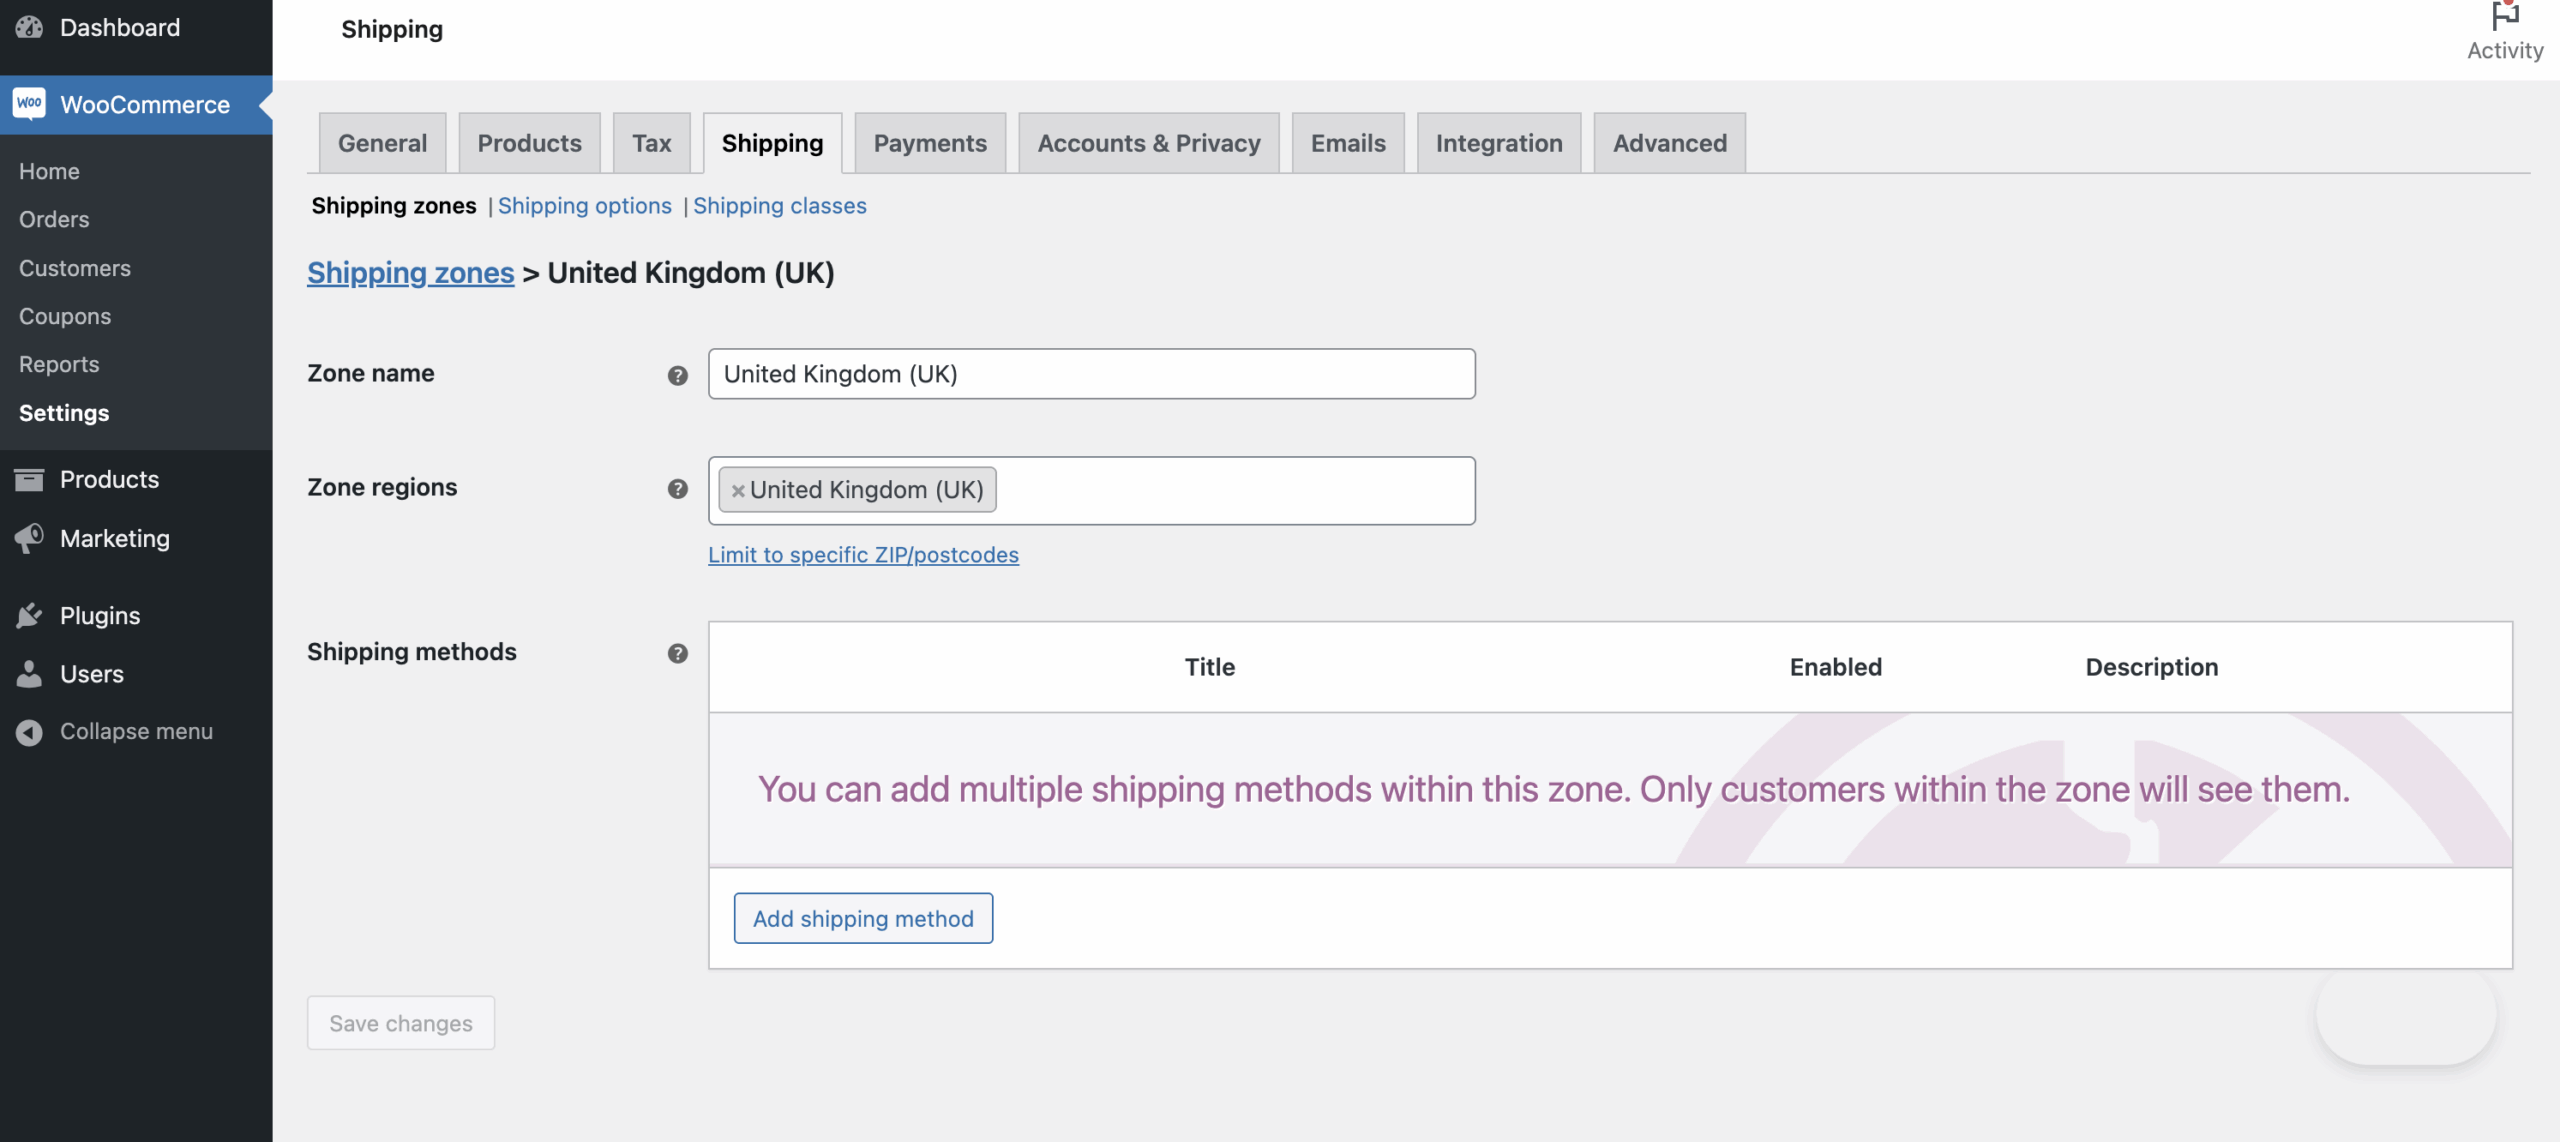Open the Zone regions selection field
Viewport: 2560px width, 1142px height.
tap(1200, 490)
